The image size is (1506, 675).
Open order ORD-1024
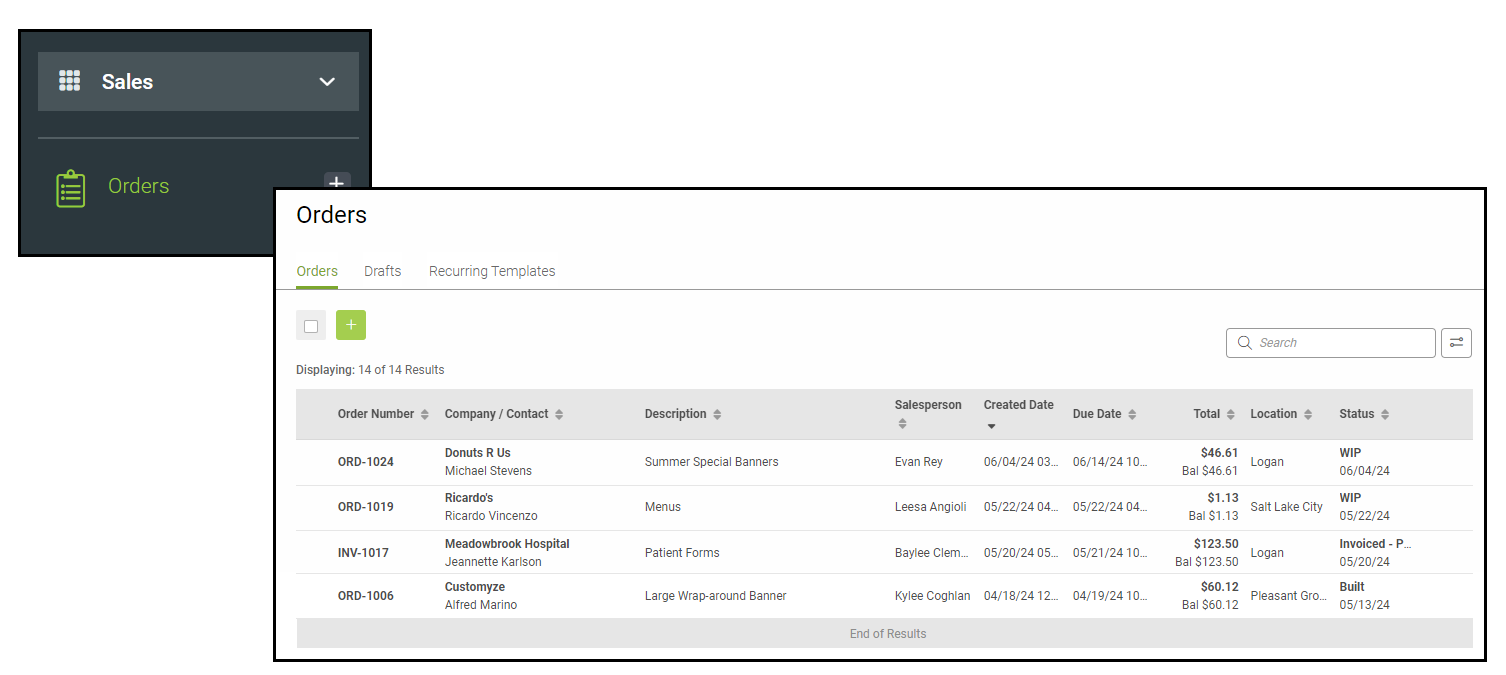(x=366, y=462)
